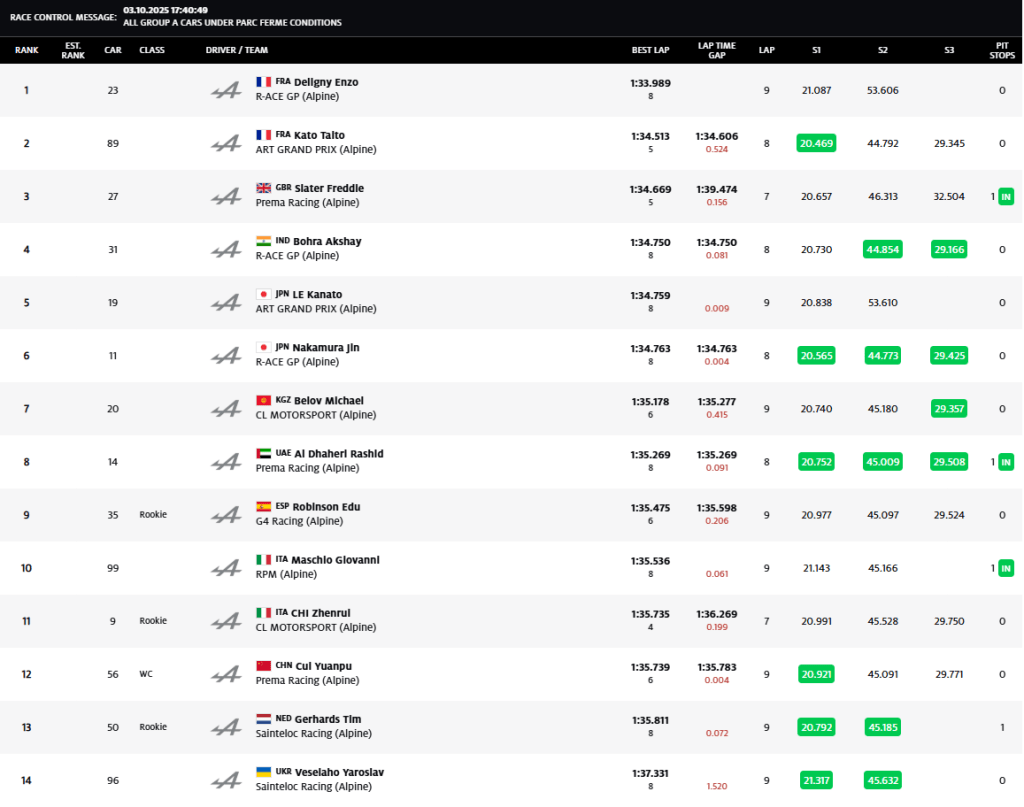Click the Chinese flag beside Cui Yuanpu
Image resolution: width=1024 pixels, height=807 pixels.
pos(263,665)
